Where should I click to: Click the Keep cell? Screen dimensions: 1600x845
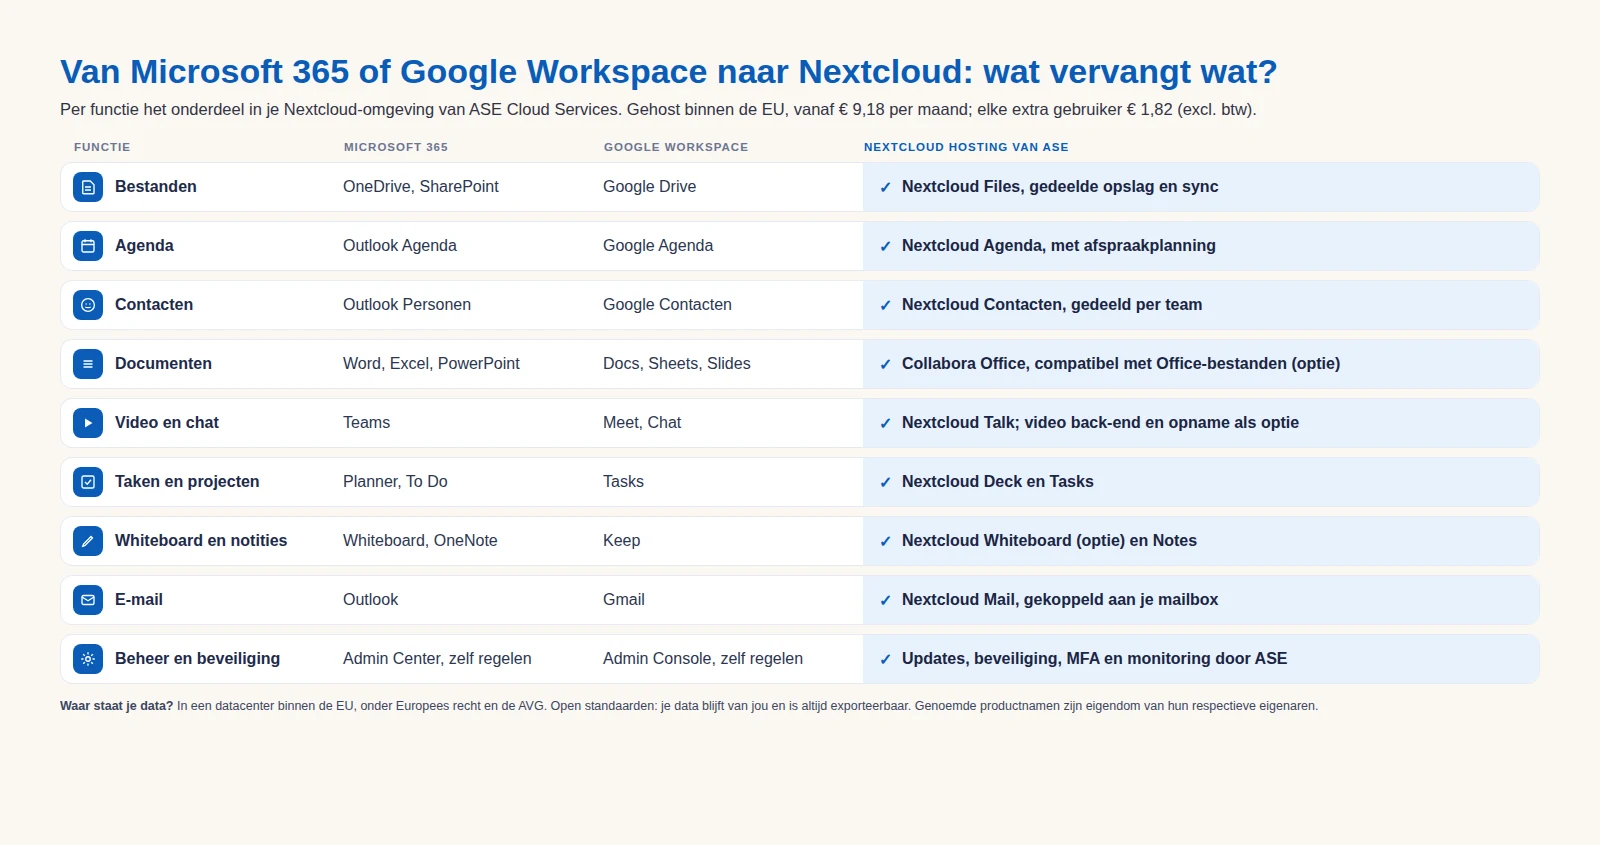621,541
